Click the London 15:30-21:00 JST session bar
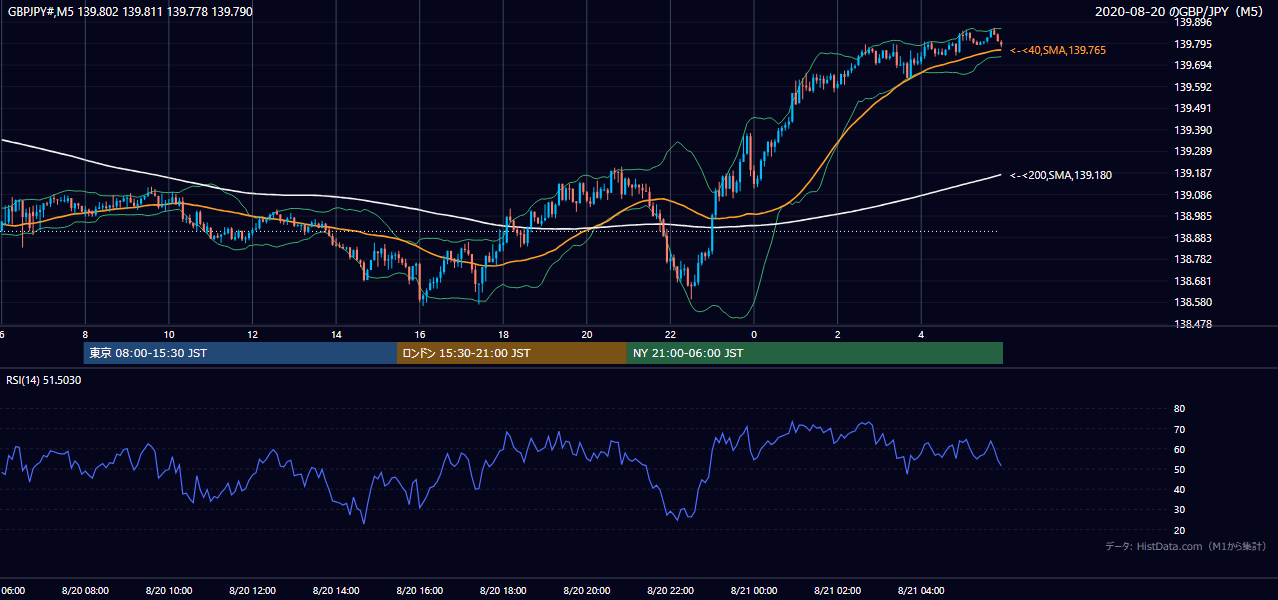 tap(511, 353)
